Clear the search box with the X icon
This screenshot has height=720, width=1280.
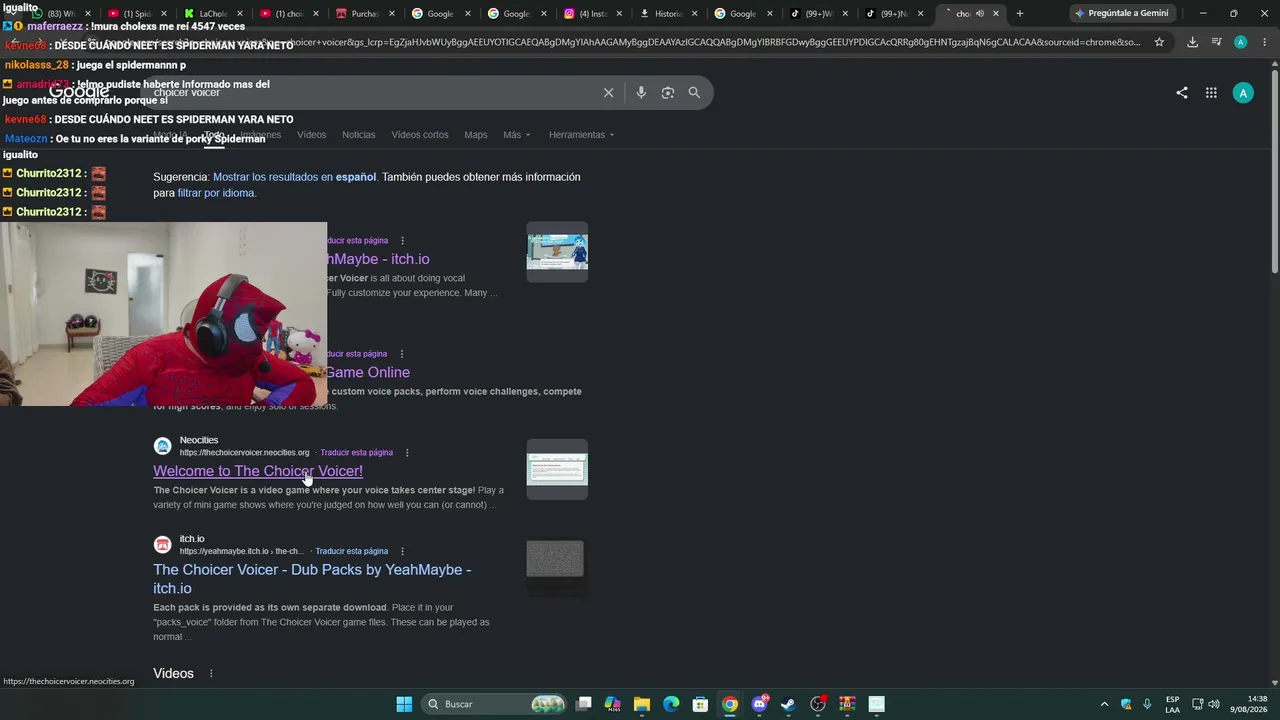(x=608, y=92)
